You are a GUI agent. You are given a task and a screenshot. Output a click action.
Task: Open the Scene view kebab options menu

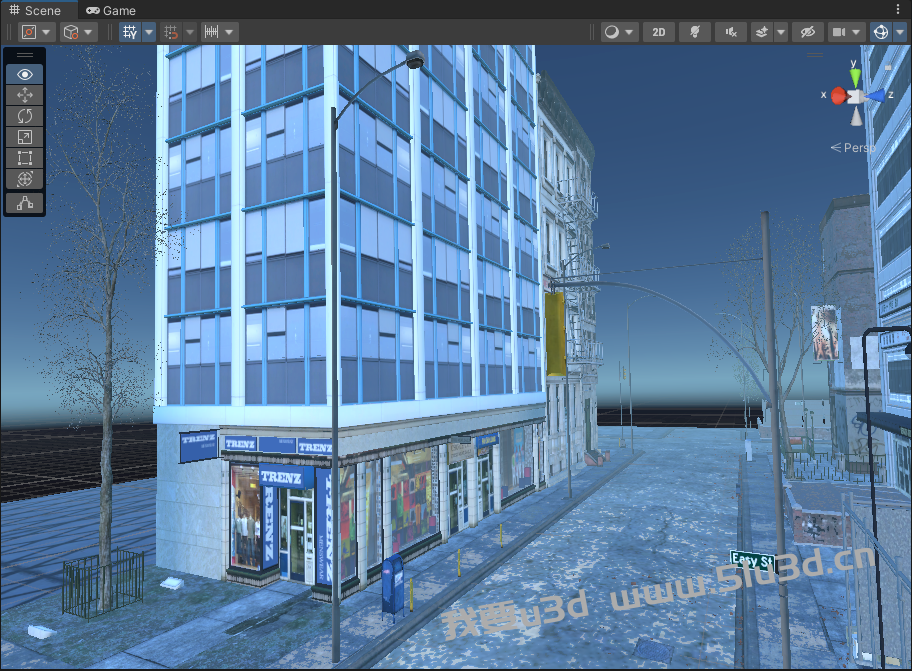click(x=899, y=10)
